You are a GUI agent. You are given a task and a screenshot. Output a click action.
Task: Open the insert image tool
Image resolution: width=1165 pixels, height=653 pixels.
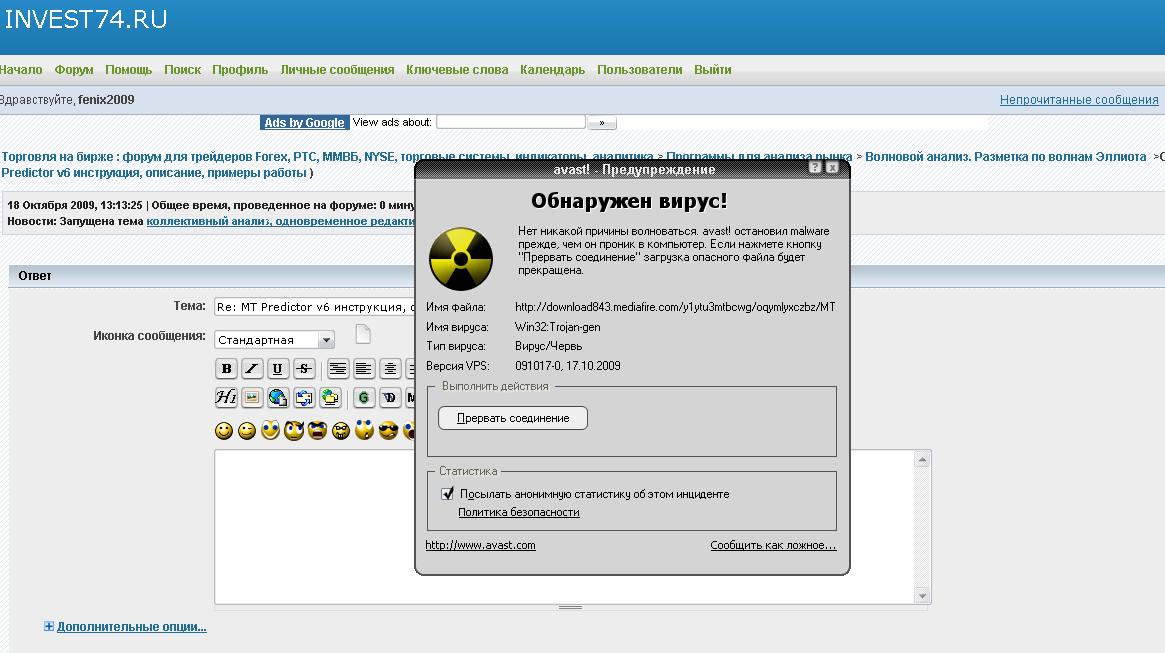point(252,397)
